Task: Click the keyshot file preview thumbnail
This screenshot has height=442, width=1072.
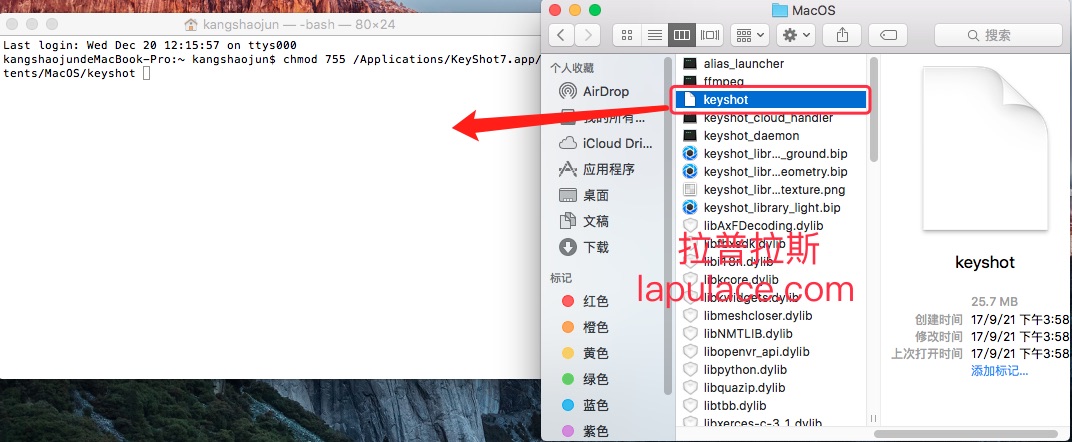Action: (x=984, y=150)
